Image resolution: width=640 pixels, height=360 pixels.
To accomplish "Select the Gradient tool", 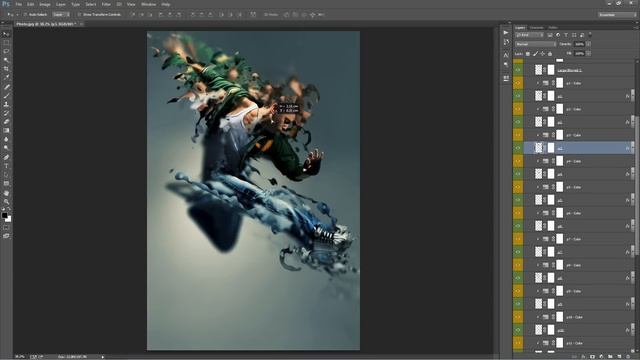I will pos(6,131).
